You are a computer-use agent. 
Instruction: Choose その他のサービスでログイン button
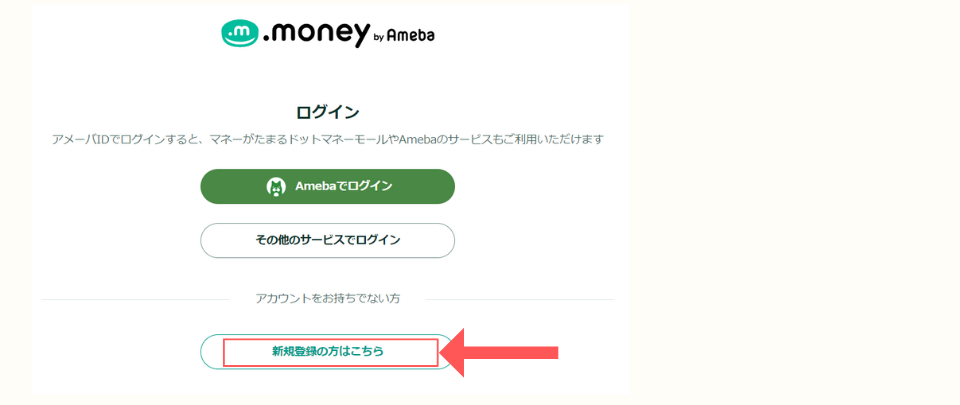click(328, 240)
